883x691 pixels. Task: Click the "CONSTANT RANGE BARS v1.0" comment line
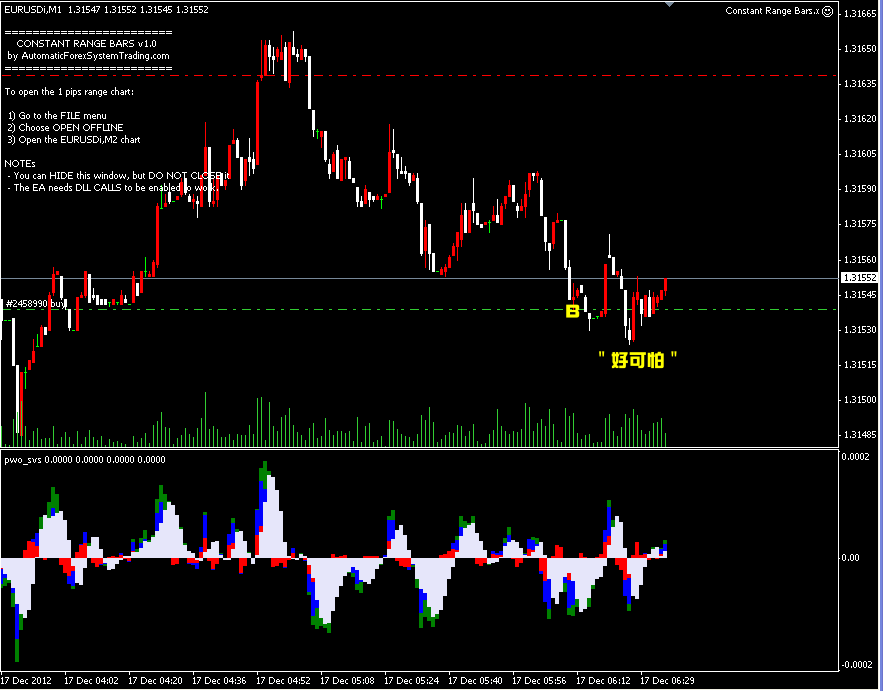pyautogui.click(x=87, y=43)
